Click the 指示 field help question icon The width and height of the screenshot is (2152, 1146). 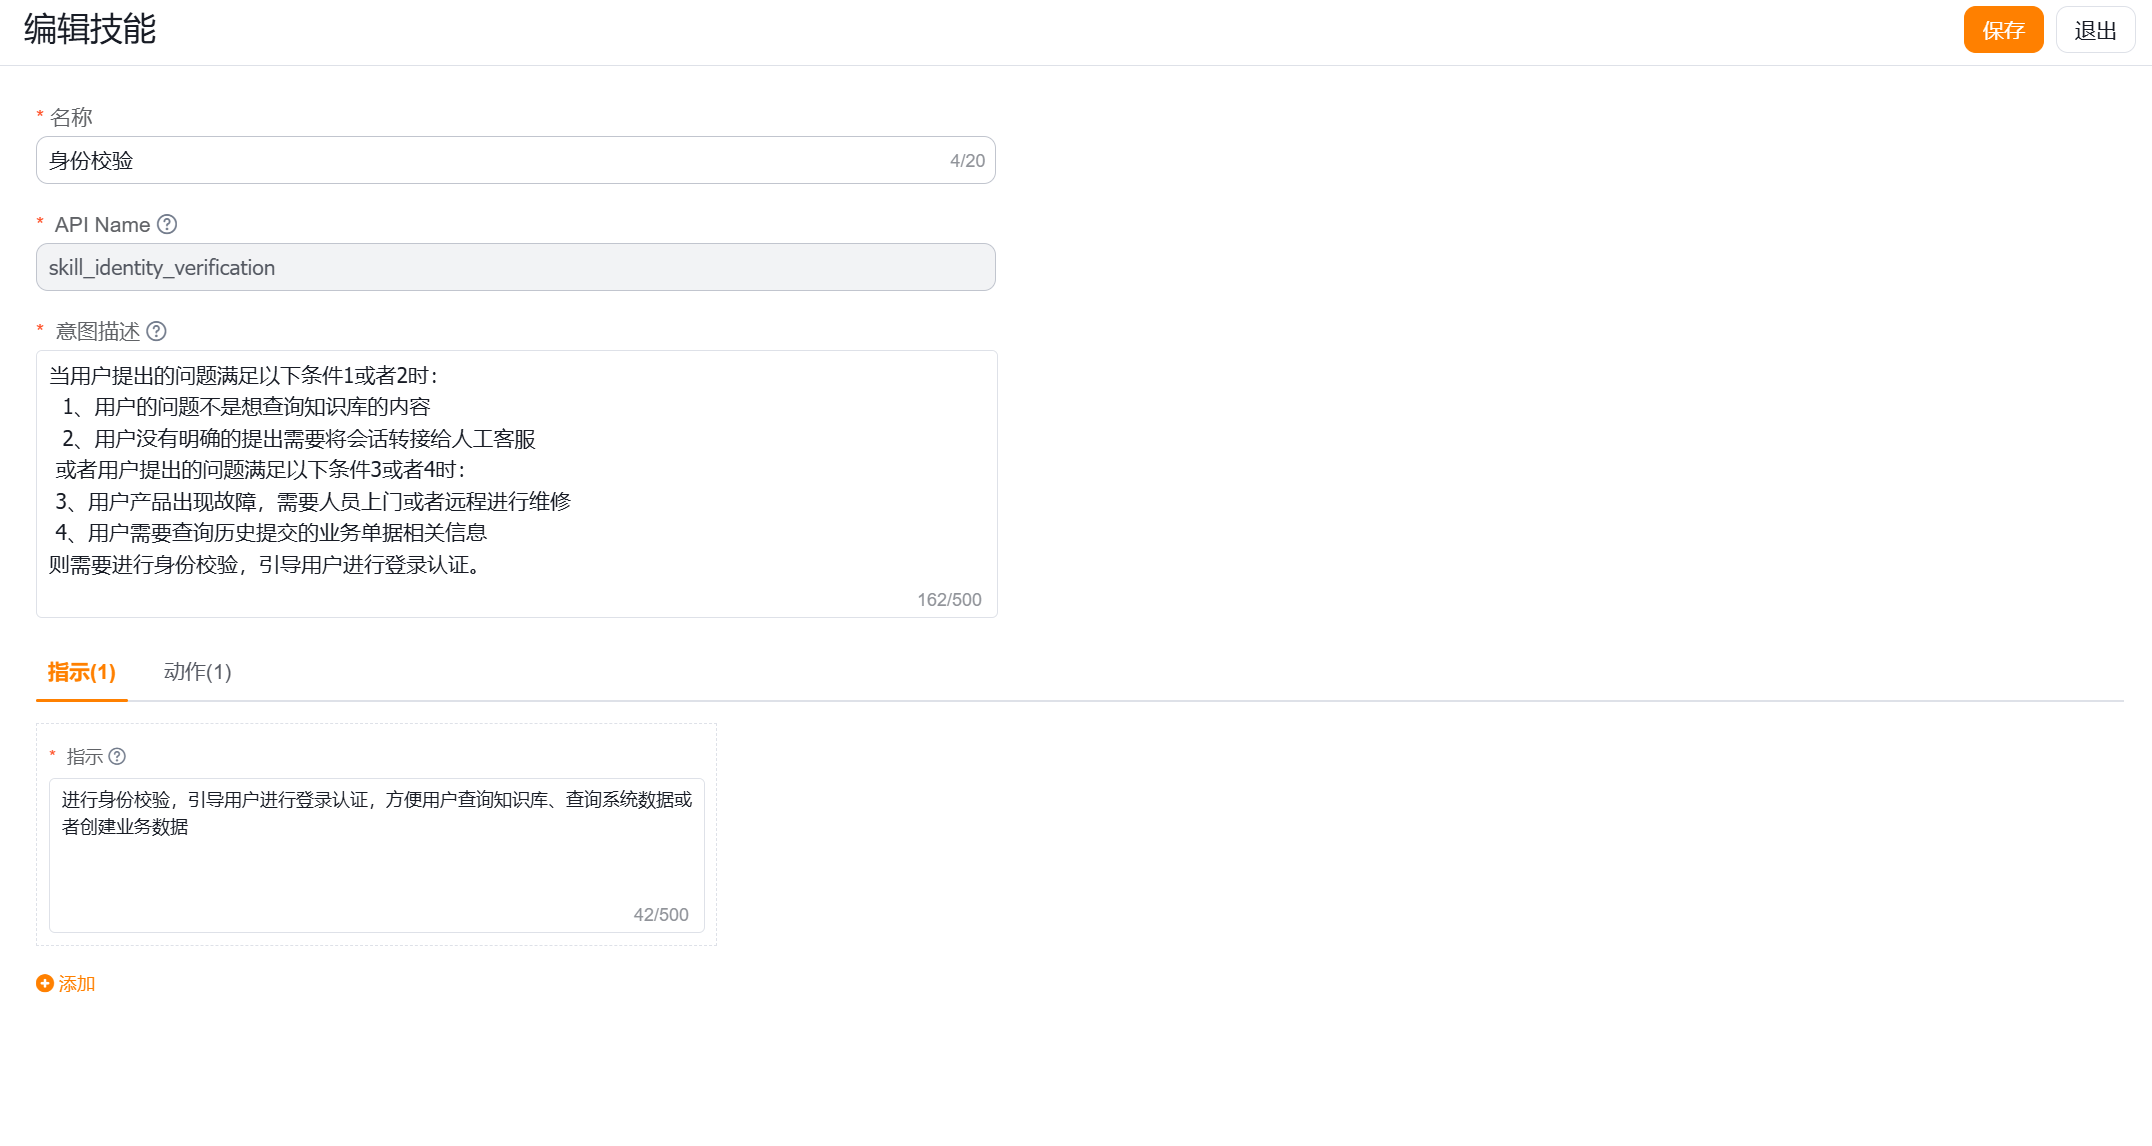click(x=117, y=756)
